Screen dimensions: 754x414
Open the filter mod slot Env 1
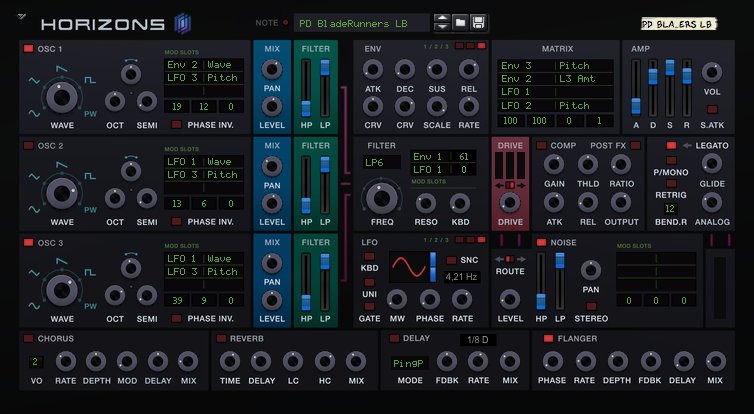point(443,157)
